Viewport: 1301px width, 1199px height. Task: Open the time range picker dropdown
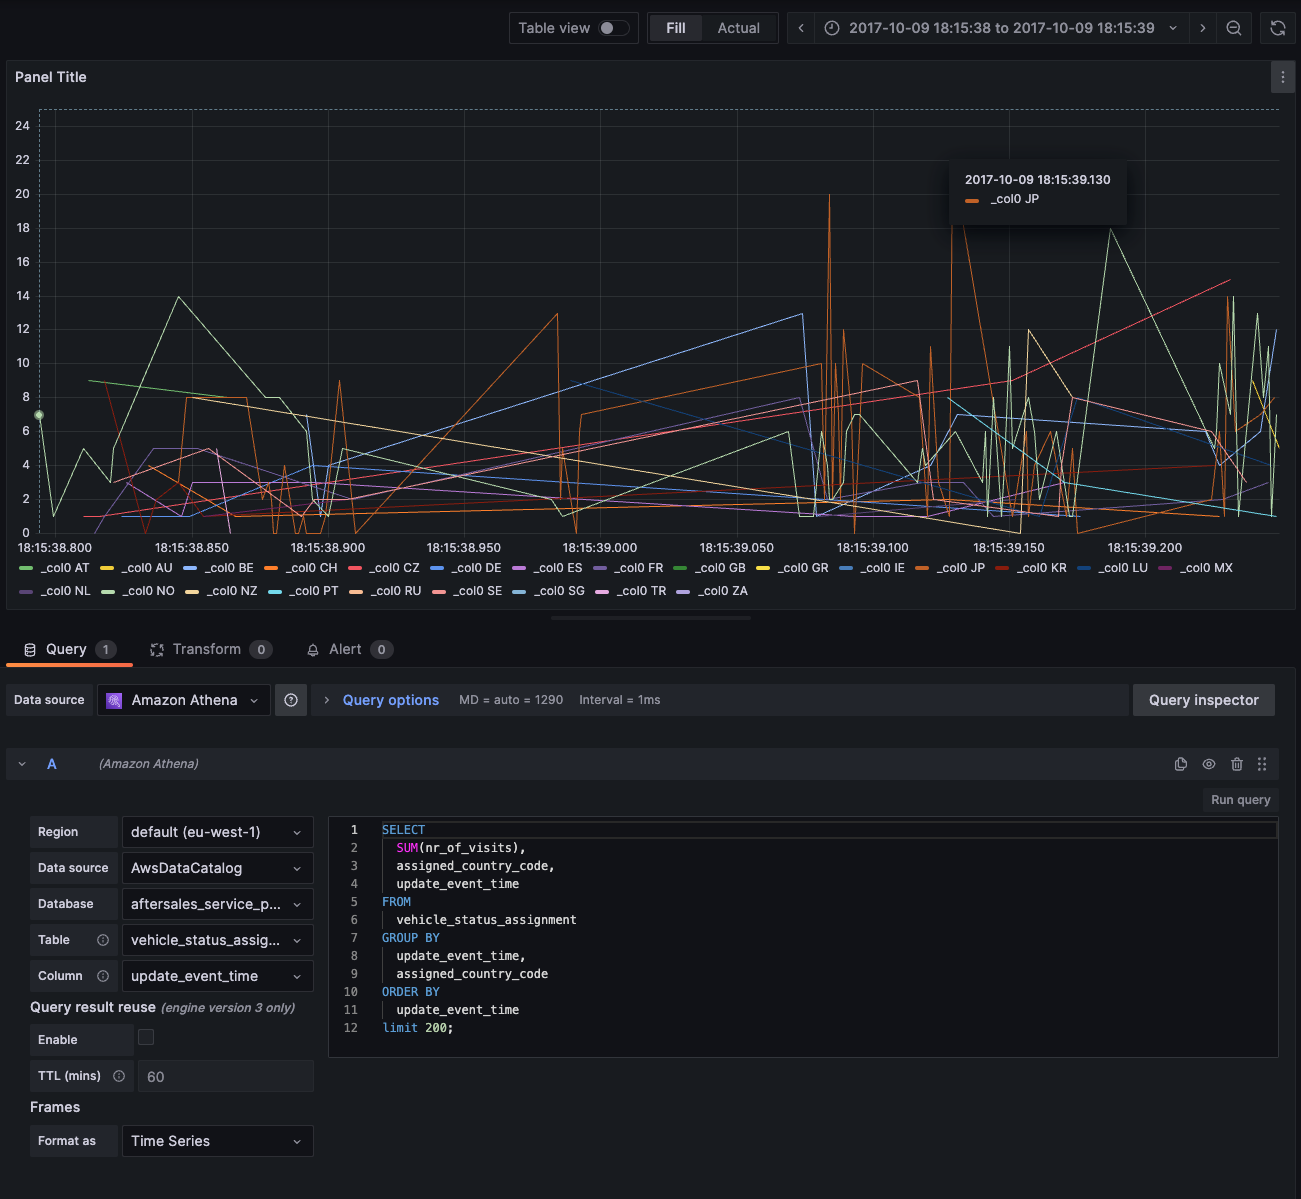click(1001, 28)
